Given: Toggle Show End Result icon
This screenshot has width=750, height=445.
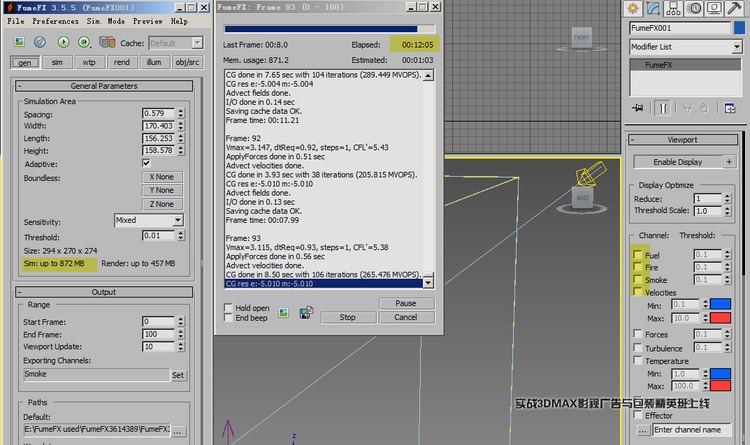Looking at the screenshot, I should tap(662, 108).
